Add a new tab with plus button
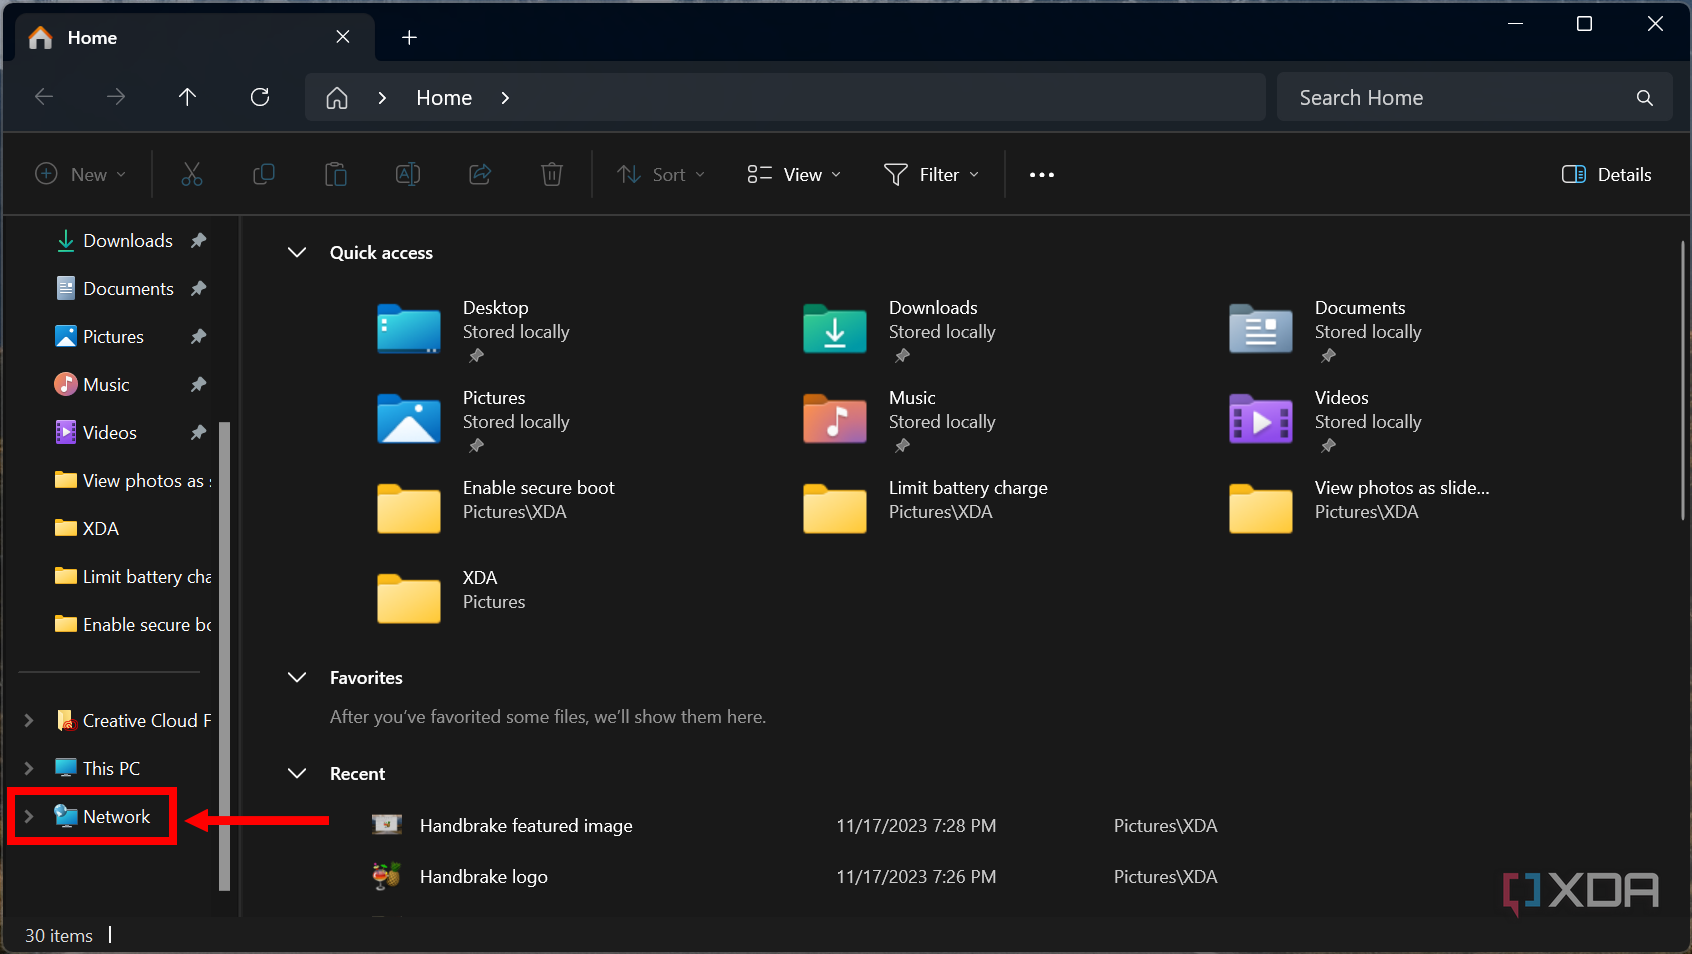The width and height of the screenshot is (1692, 954). pyautogui.click(x=409, y=38)
